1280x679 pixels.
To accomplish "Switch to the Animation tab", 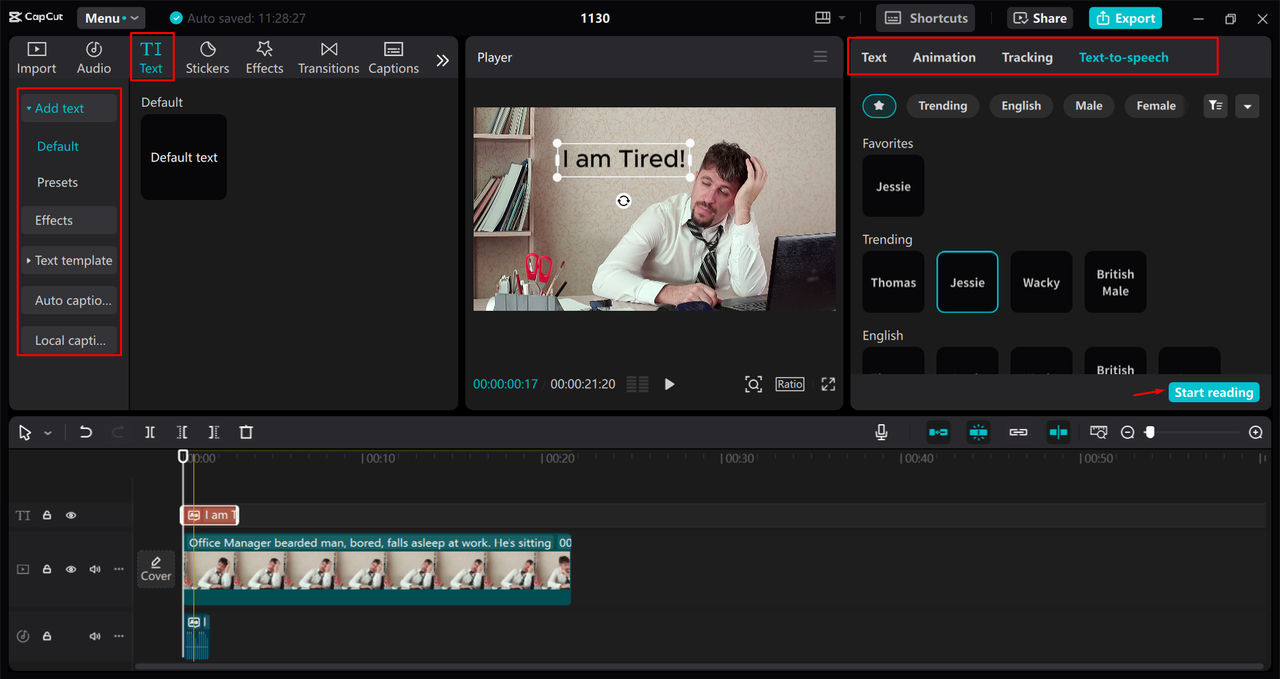I will pyautogui.click(x=944, y=57).
